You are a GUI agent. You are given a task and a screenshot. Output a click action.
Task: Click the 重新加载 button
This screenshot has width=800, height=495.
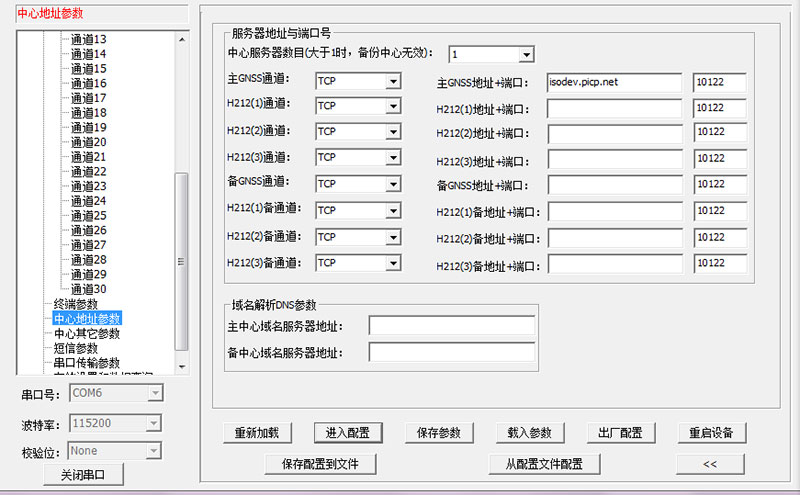(x=257, y=433)
